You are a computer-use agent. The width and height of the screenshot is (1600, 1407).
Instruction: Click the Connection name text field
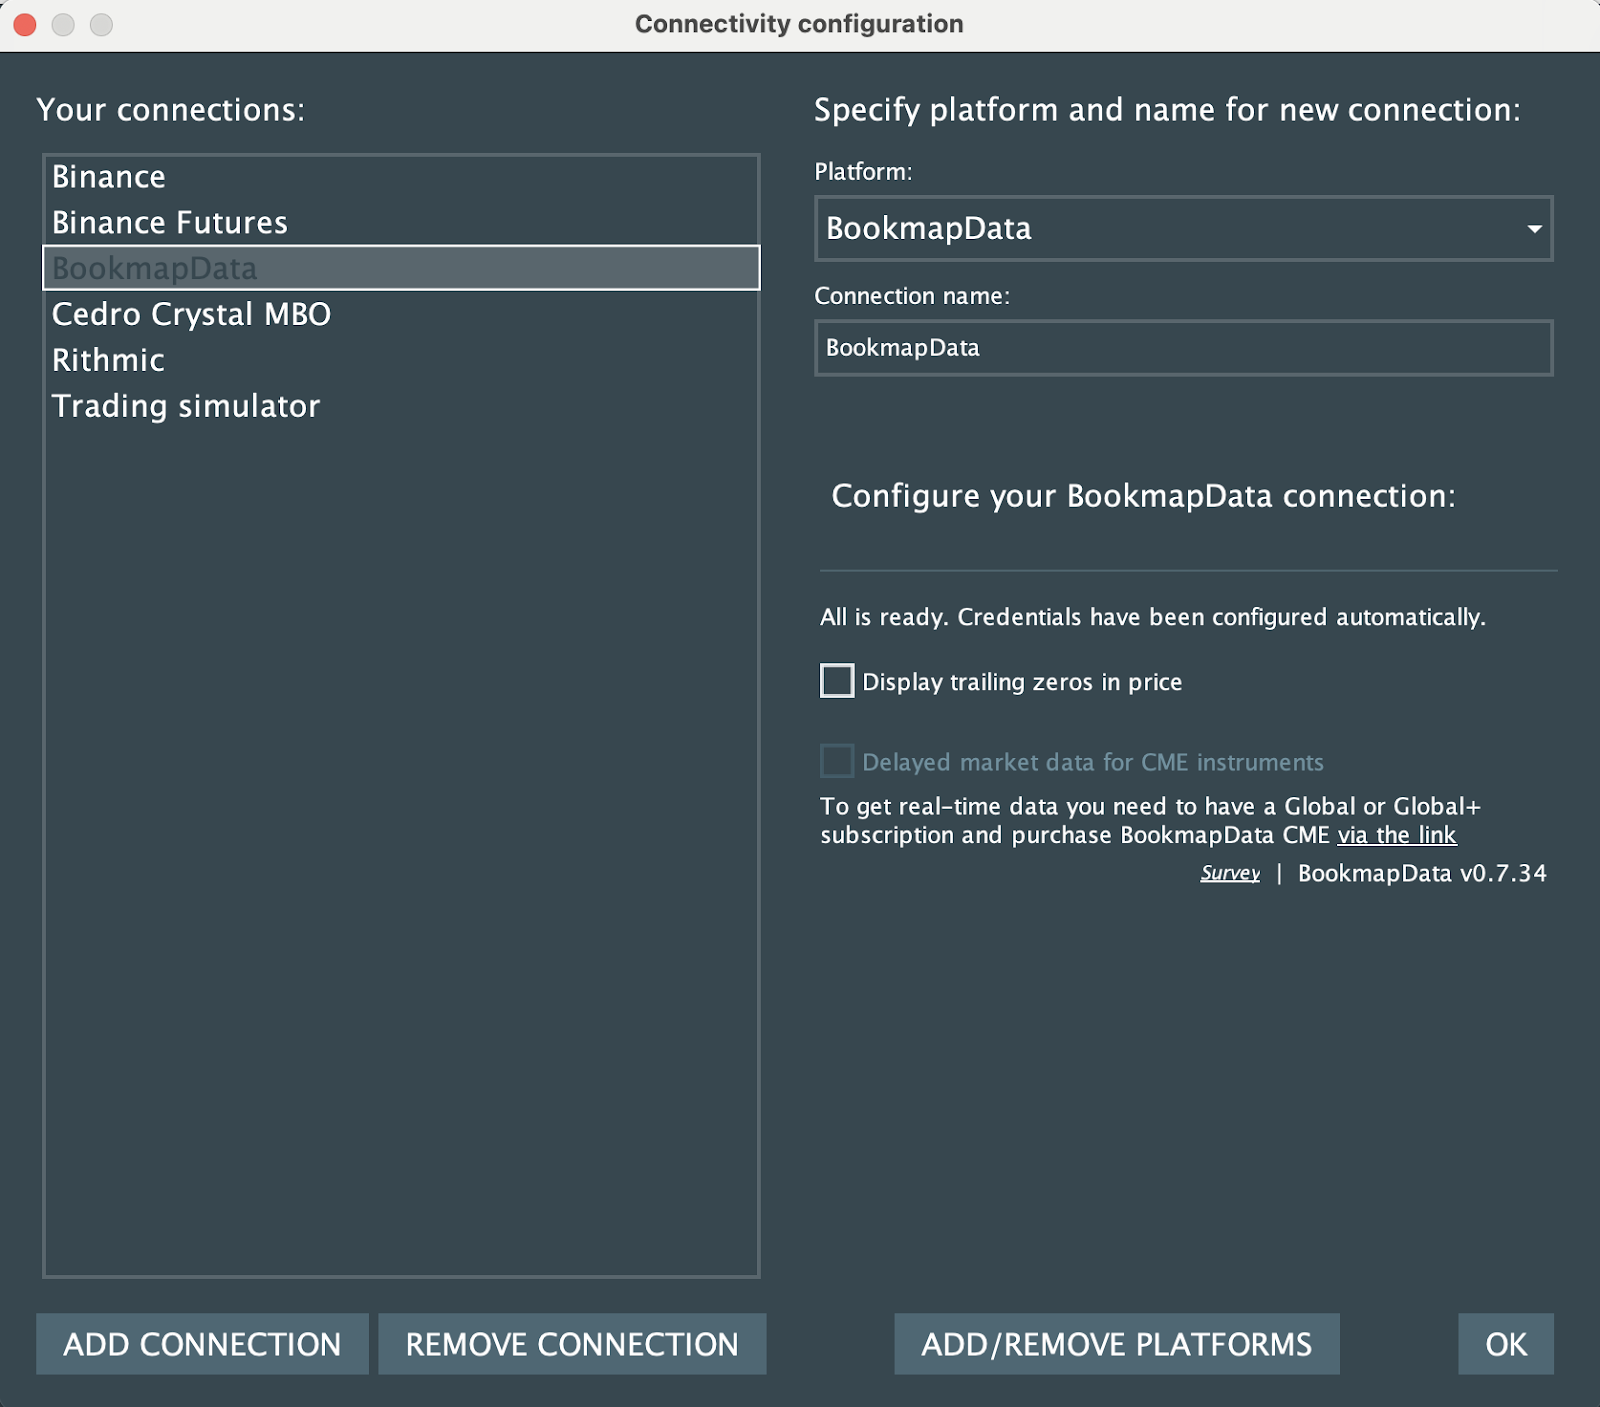pyautogui.click(x=1183, y=348)
